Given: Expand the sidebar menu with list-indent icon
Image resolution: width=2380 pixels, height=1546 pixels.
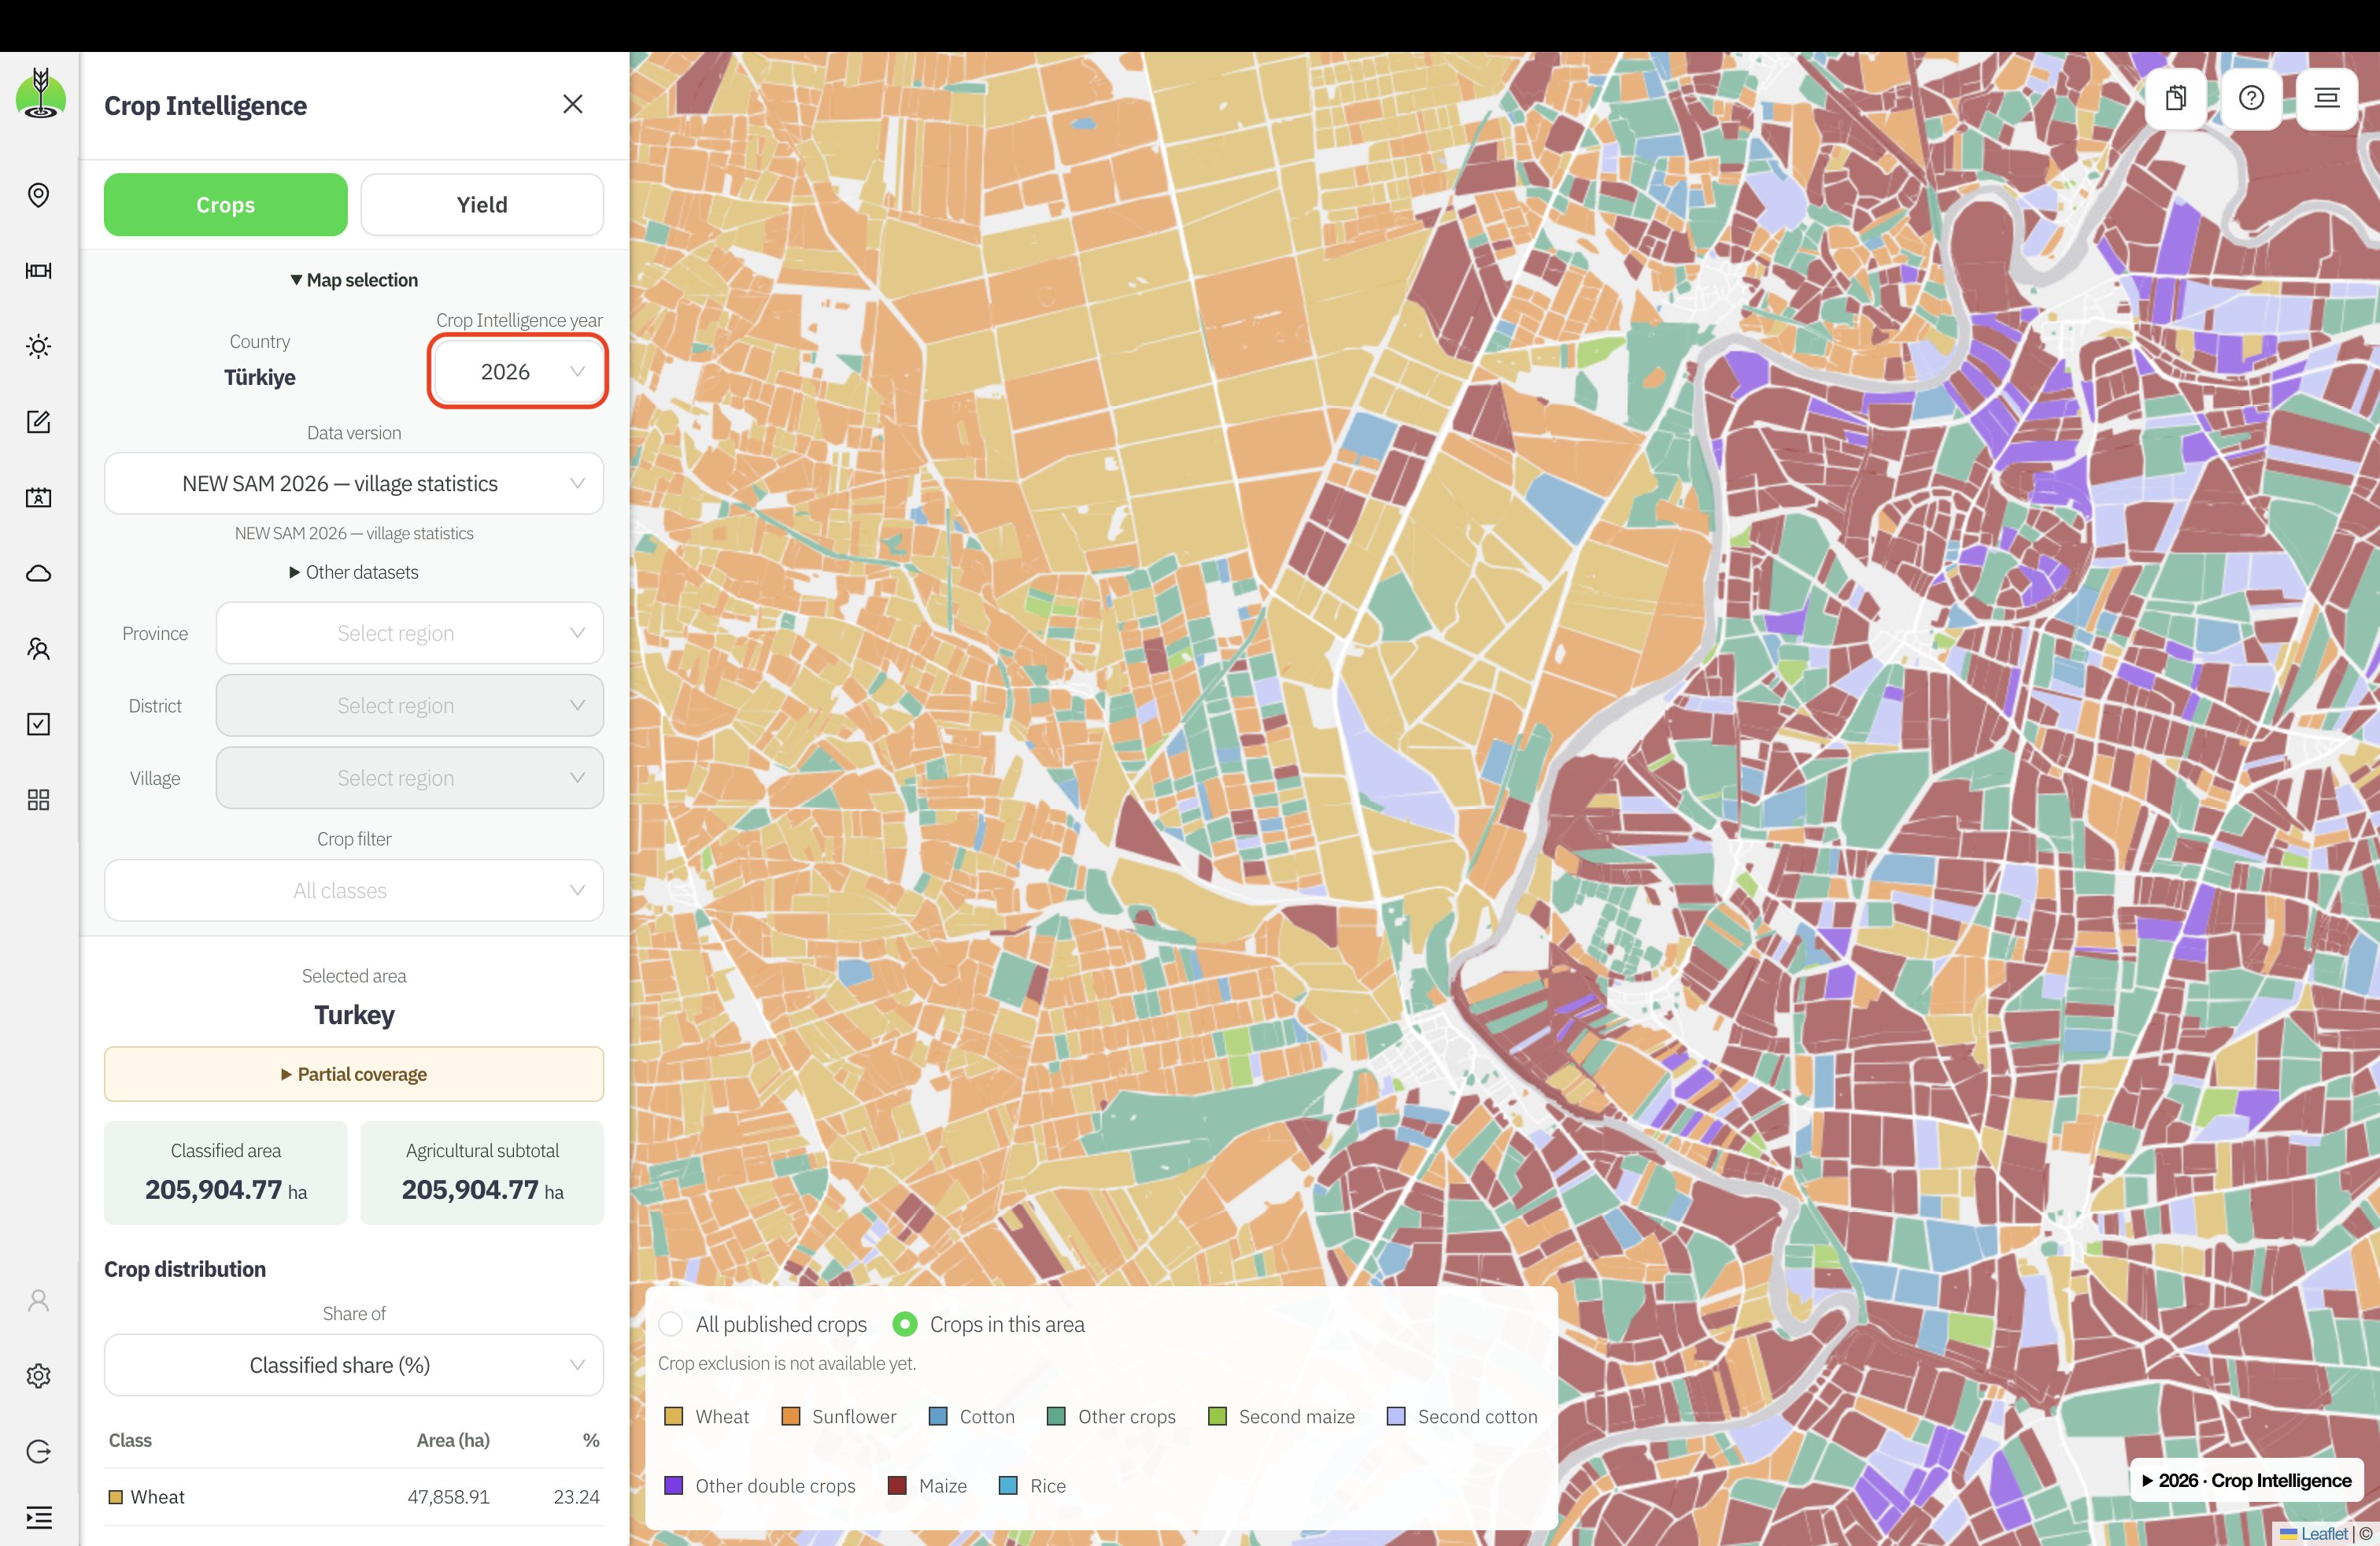Looking at the screenshot, I should pos(38,1517).
